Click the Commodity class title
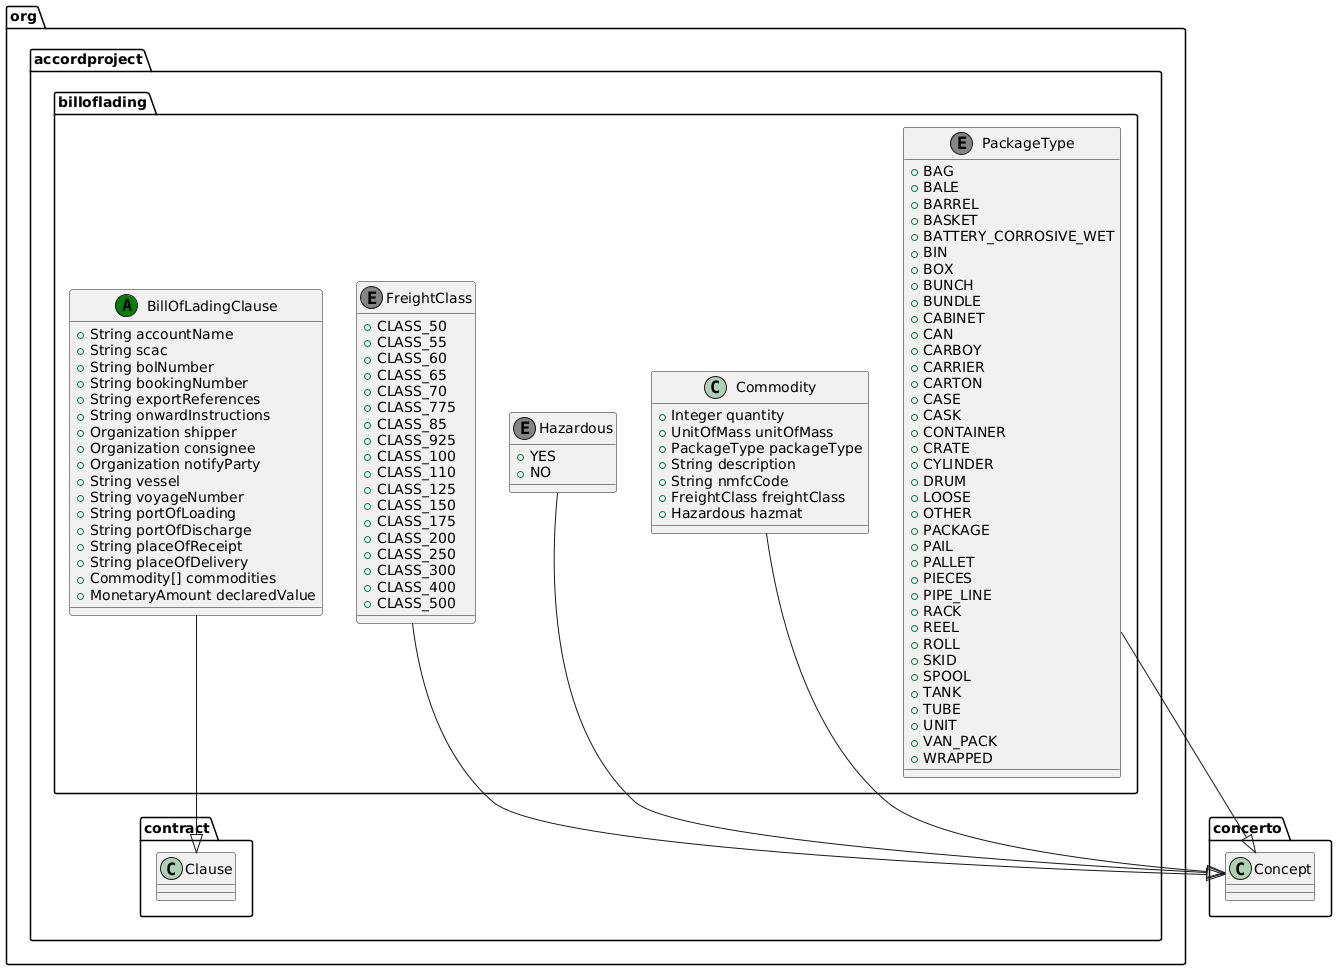This screenshot has width=1337, height=970. click(765, 387)
